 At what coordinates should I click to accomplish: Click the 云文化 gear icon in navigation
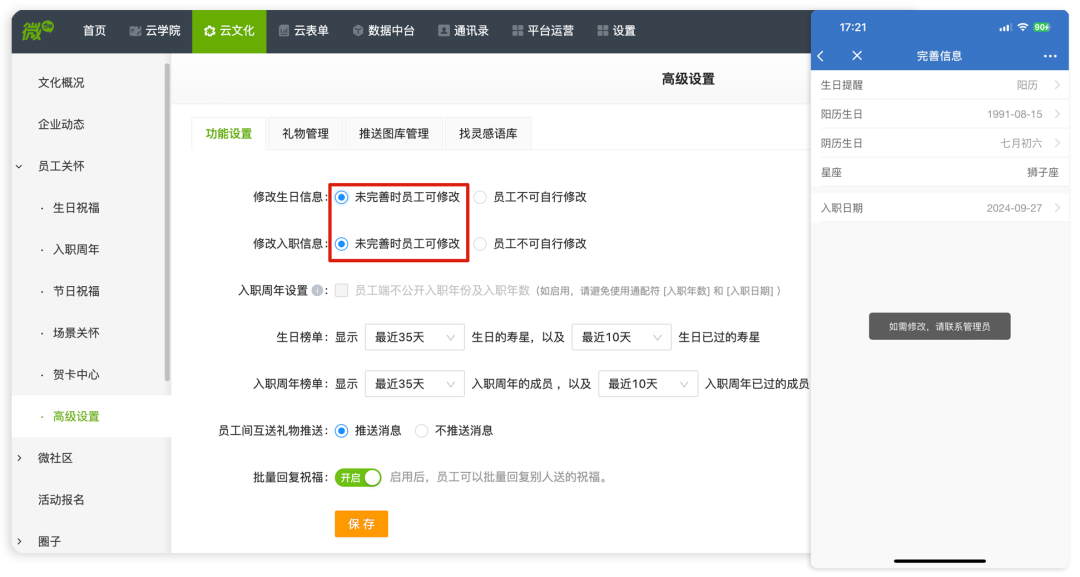click(x=209, y=31)
